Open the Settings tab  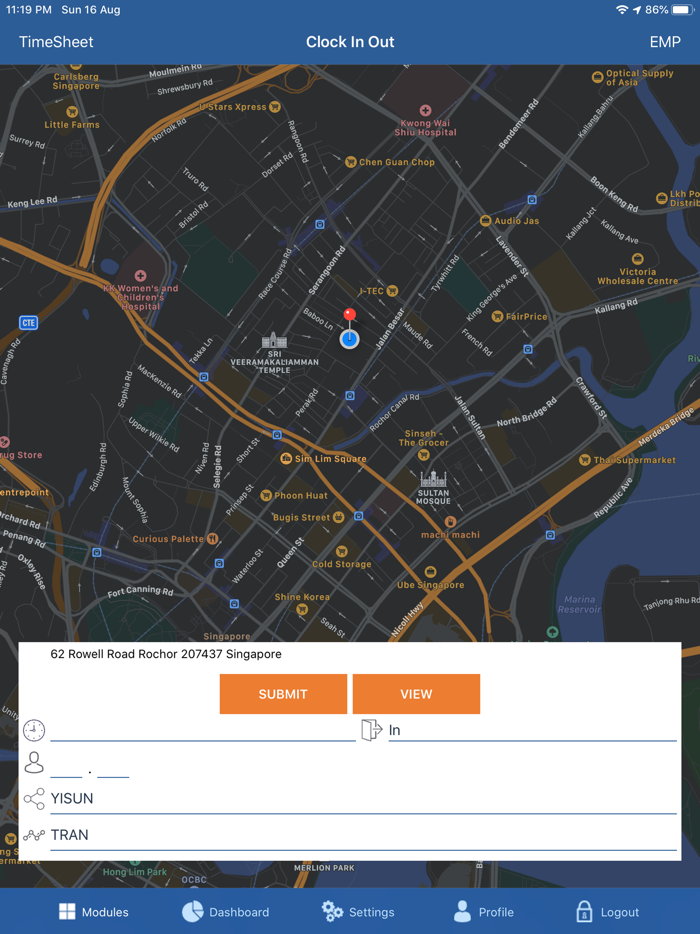pyautogui.click(x=357, y=911)
